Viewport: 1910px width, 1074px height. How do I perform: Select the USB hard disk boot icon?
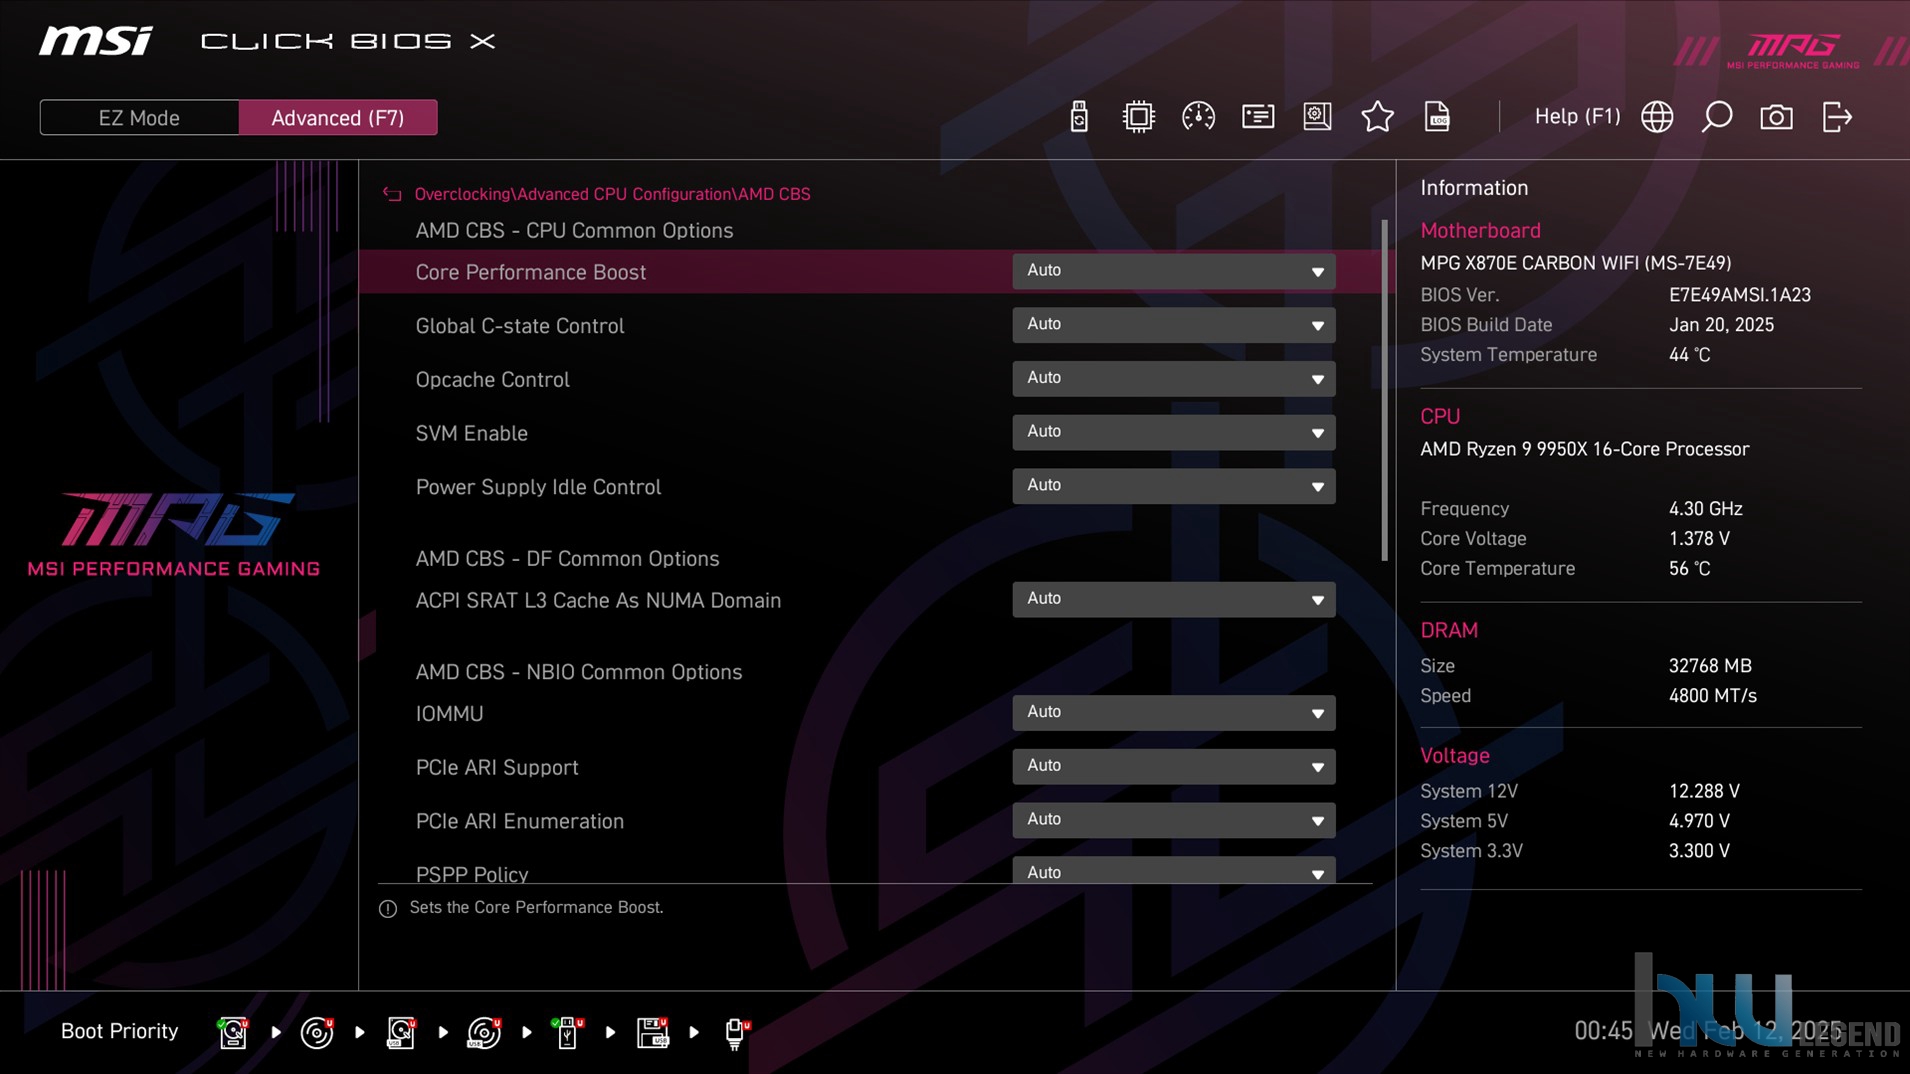coord(401,1032)
